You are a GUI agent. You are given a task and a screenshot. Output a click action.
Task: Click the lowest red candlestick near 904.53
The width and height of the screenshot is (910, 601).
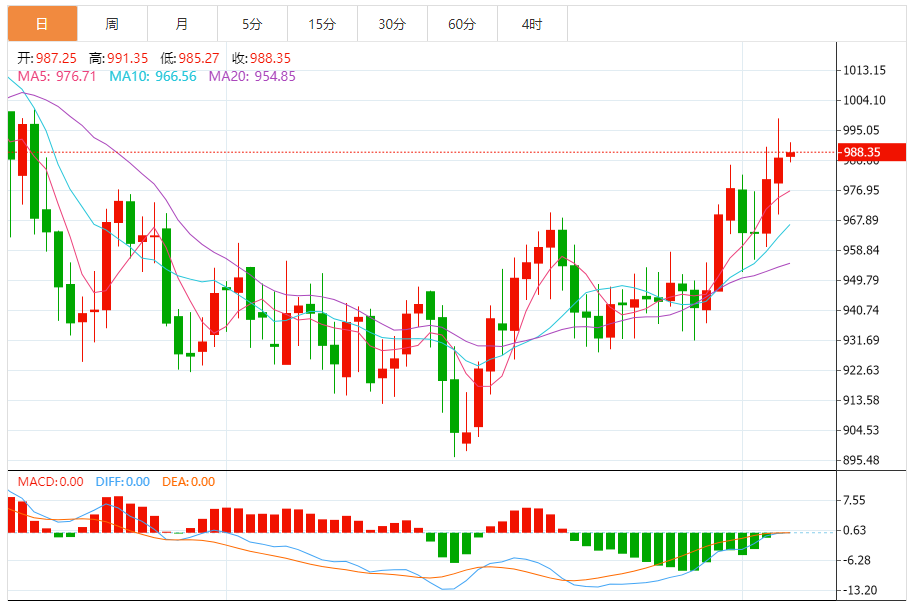pos(466,437)
